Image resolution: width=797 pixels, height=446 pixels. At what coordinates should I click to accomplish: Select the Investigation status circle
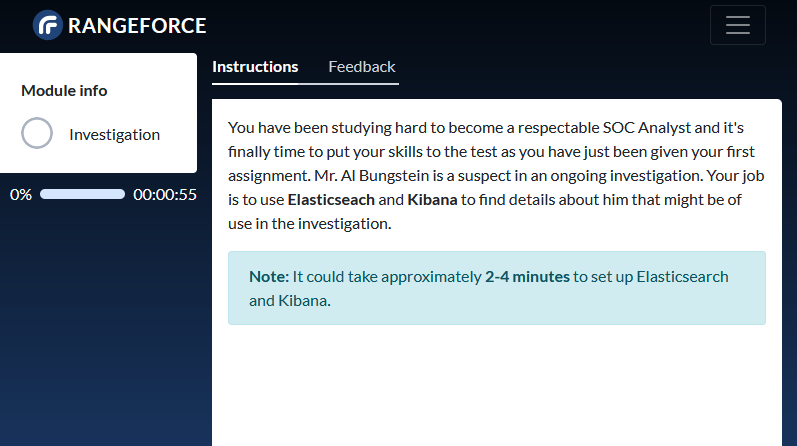point(37,133)
